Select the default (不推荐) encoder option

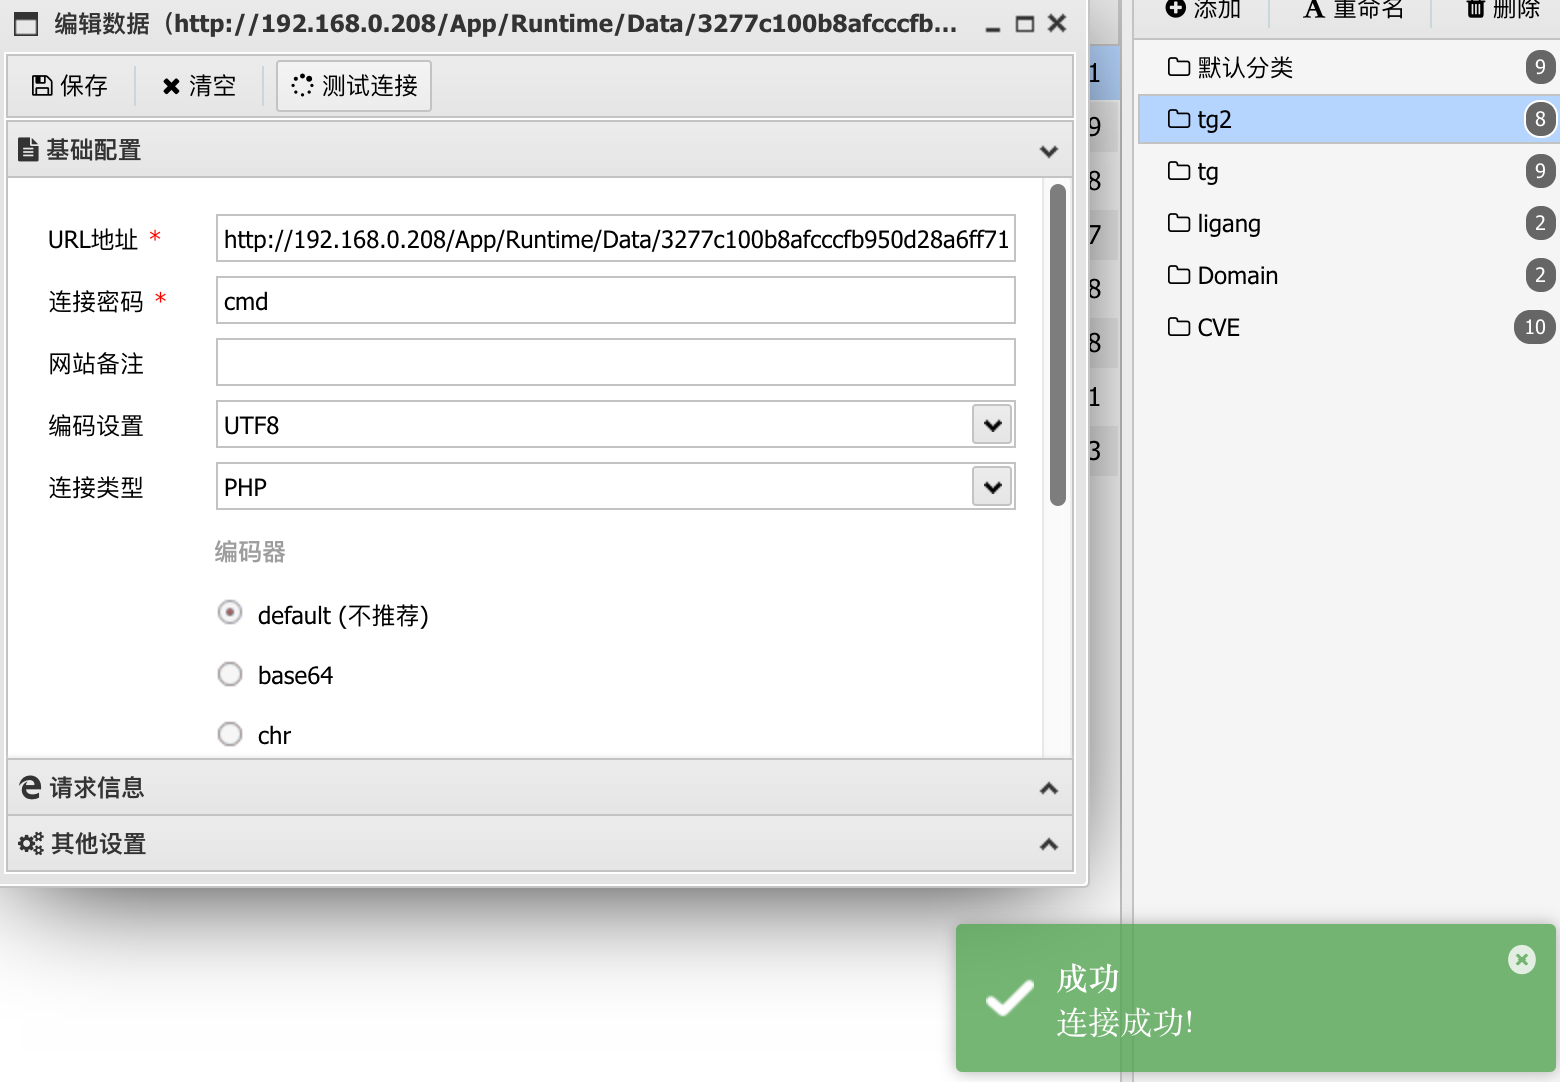[230, 612]
